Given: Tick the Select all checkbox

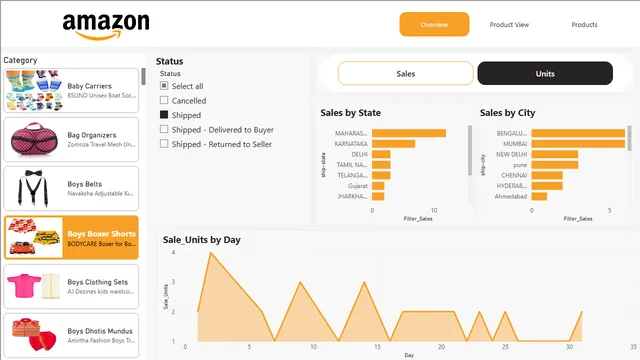Looking at the screenshot, I should pyautogui.click(x=164, y=86).
